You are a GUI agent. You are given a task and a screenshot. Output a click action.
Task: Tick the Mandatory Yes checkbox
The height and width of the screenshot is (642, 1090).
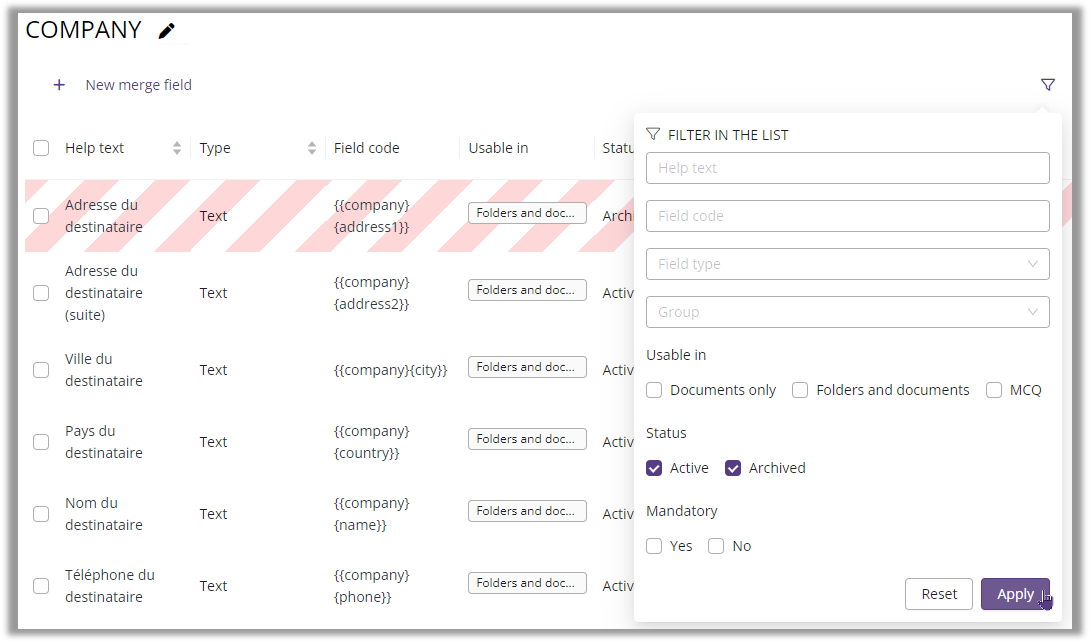coord(654,546)
